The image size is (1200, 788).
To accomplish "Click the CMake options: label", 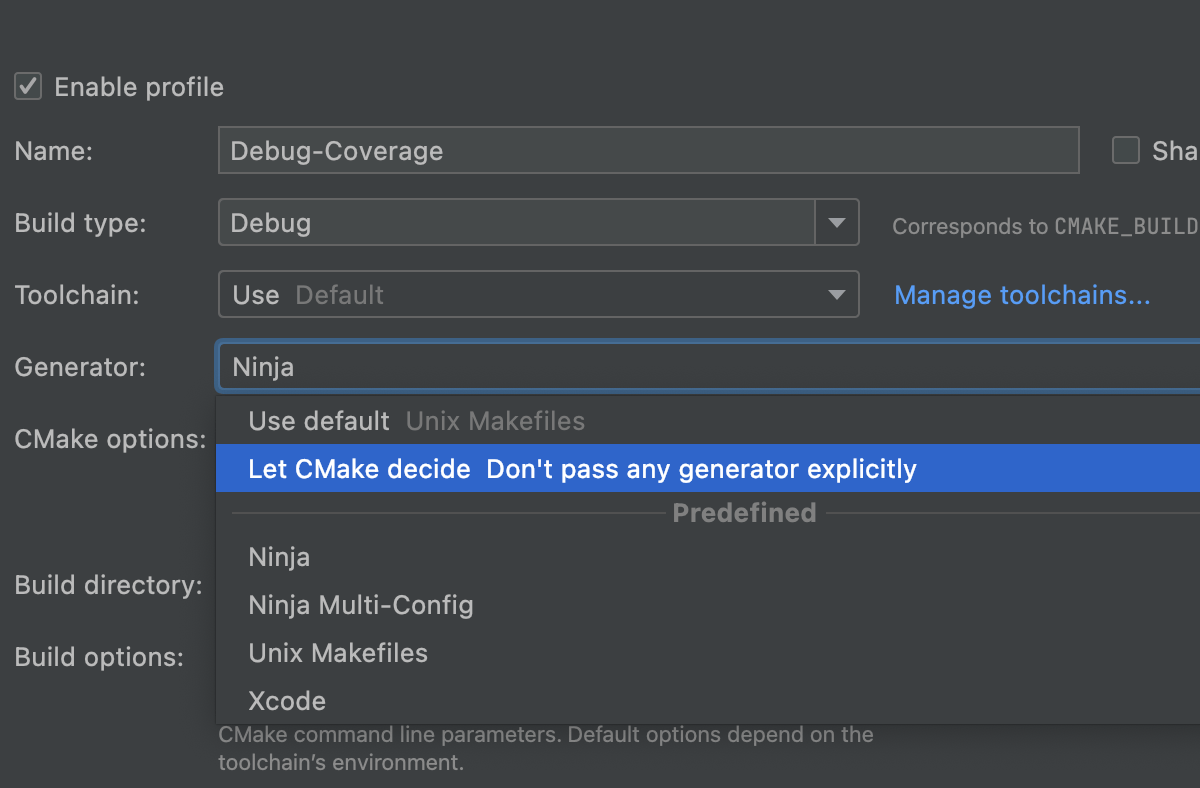I will tap(110, 439).
